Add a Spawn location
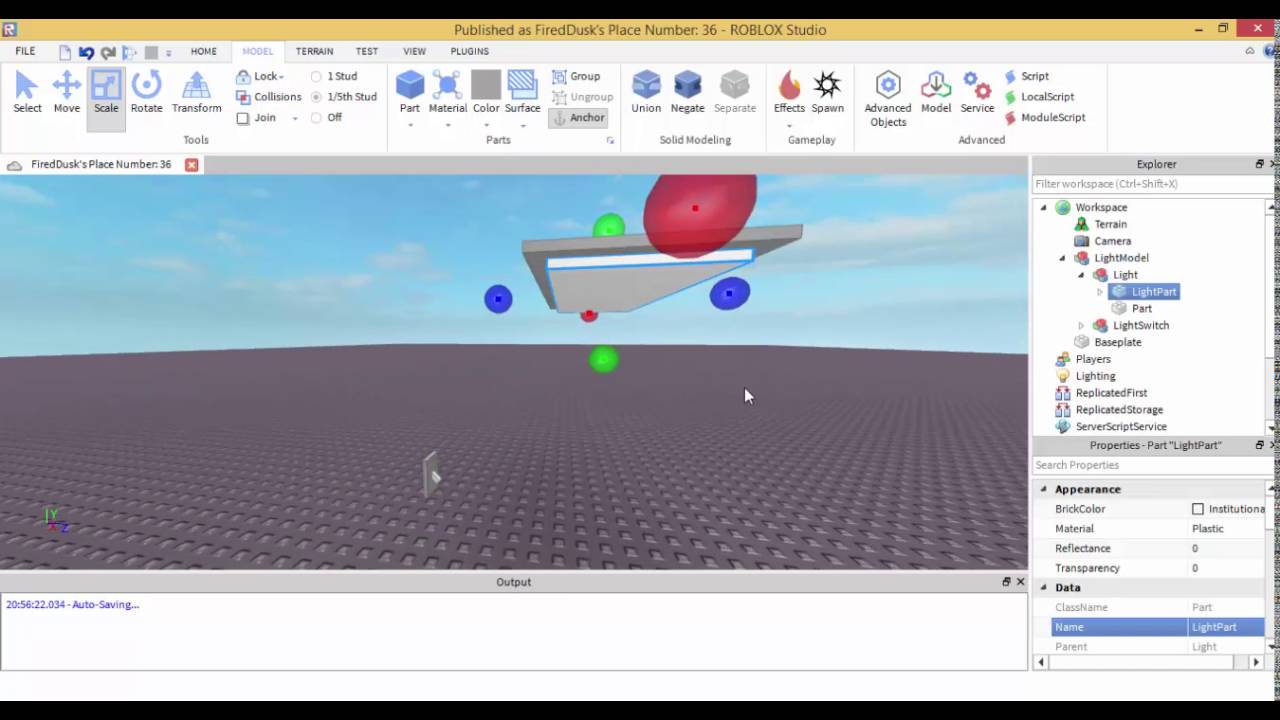1280x720 pixels. [x=827, y=92]
